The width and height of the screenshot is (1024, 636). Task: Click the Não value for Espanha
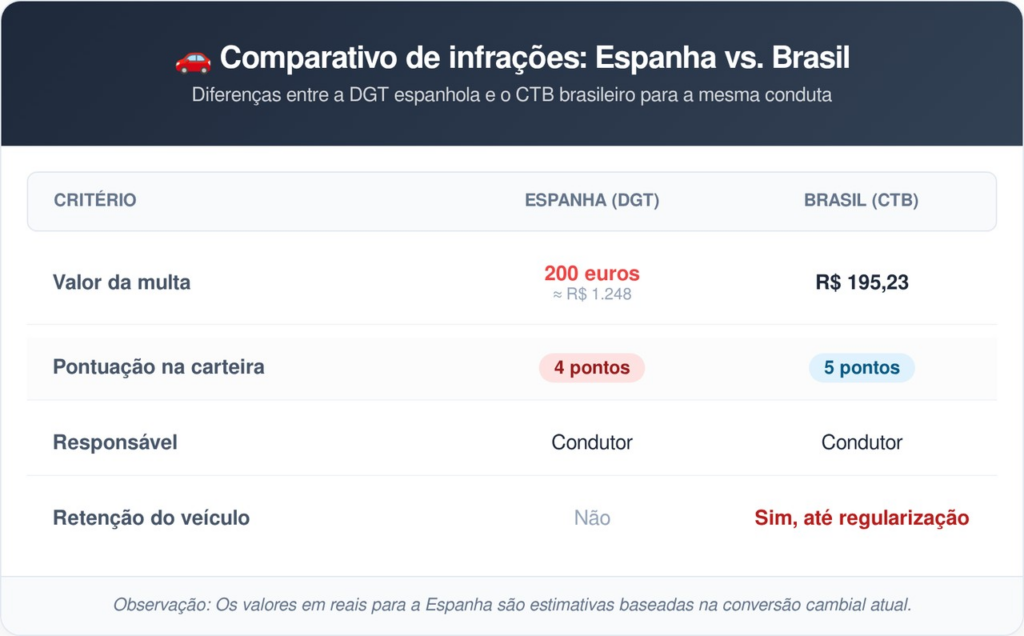592,518
